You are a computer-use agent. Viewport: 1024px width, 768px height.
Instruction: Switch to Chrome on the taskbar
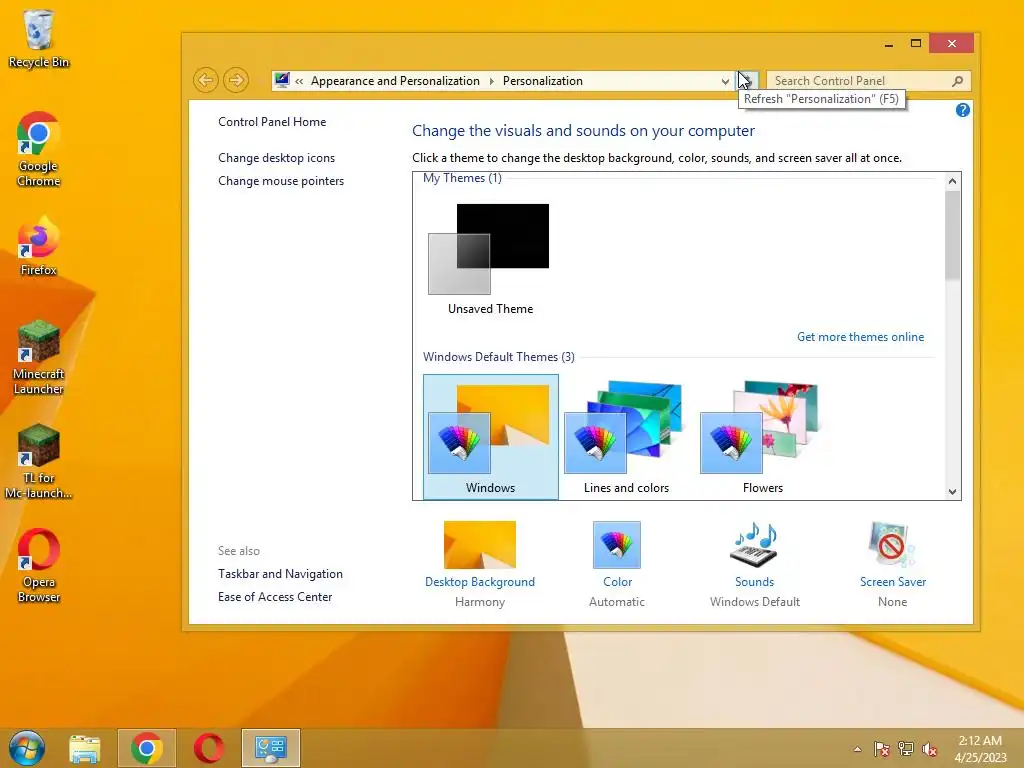coord(146,748)
